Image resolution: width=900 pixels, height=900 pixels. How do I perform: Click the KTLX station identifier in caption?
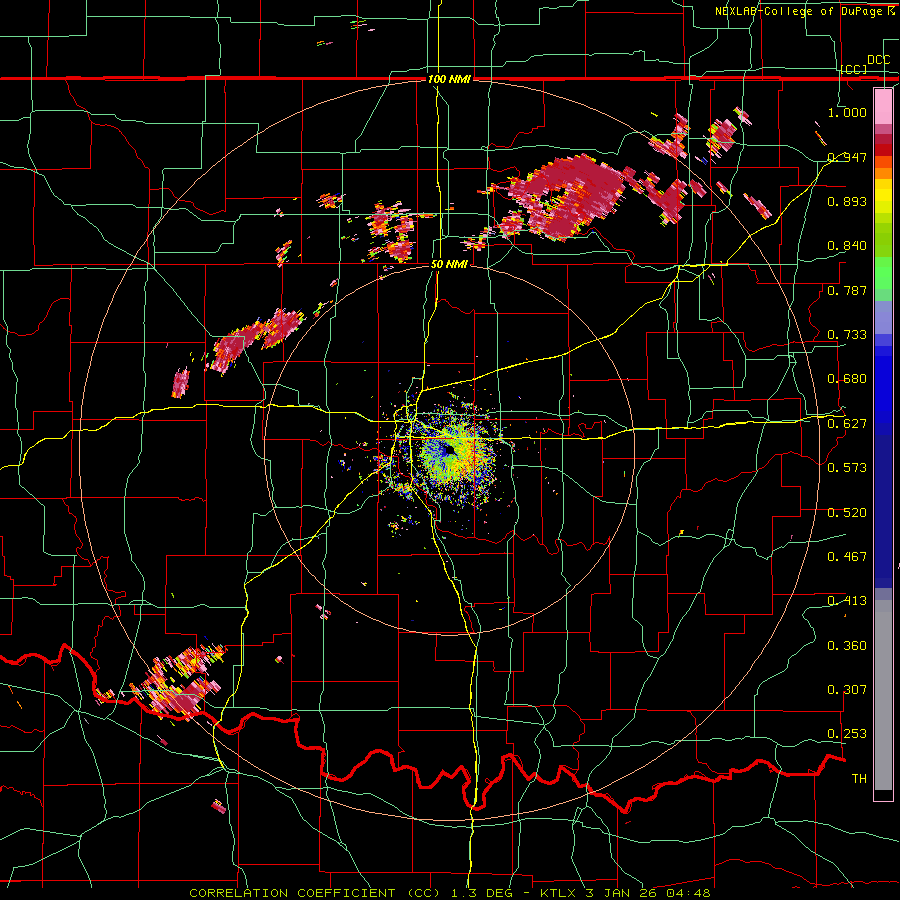click(560, 893)
